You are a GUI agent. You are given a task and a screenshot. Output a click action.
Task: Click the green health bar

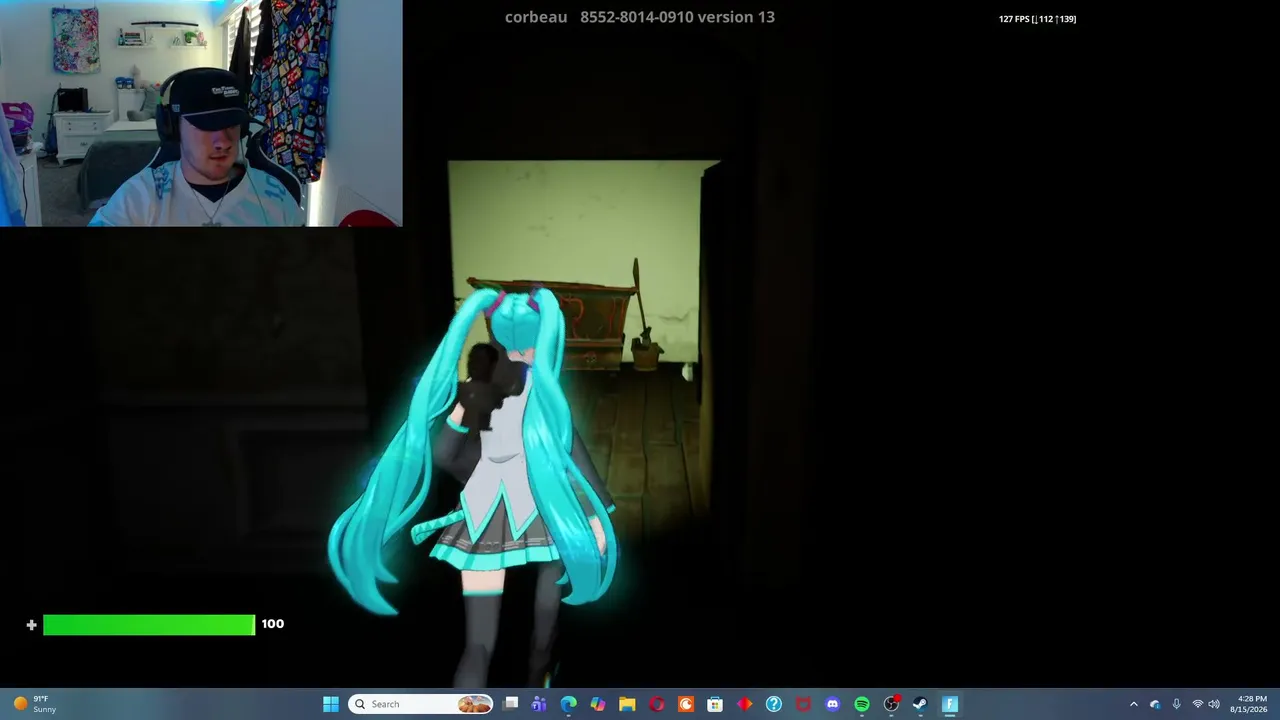149,625
